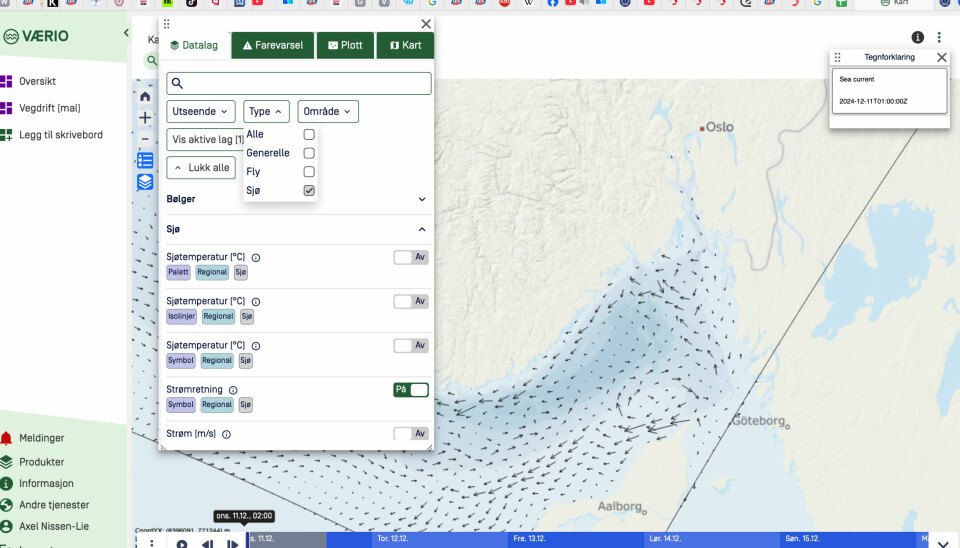960x548 pixels.
Task: Click the Lukk alle button
Action: 201,168
